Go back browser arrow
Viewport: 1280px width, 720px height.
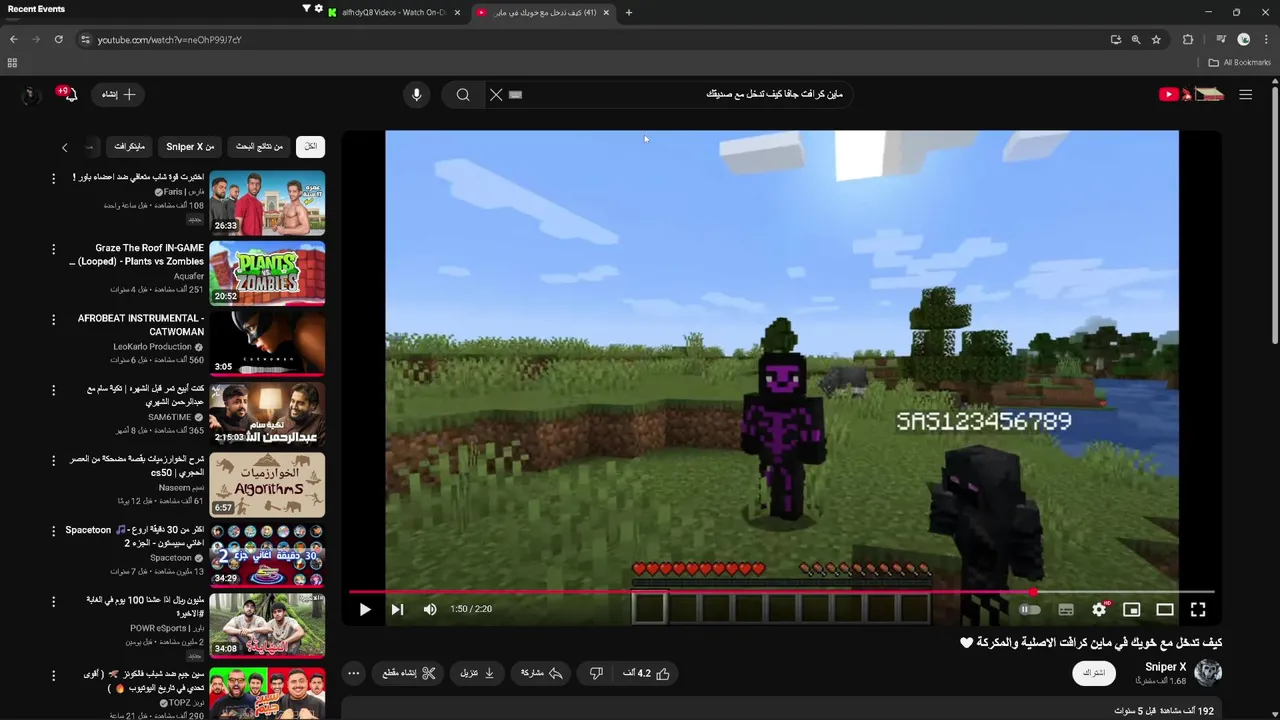point(13,39)
